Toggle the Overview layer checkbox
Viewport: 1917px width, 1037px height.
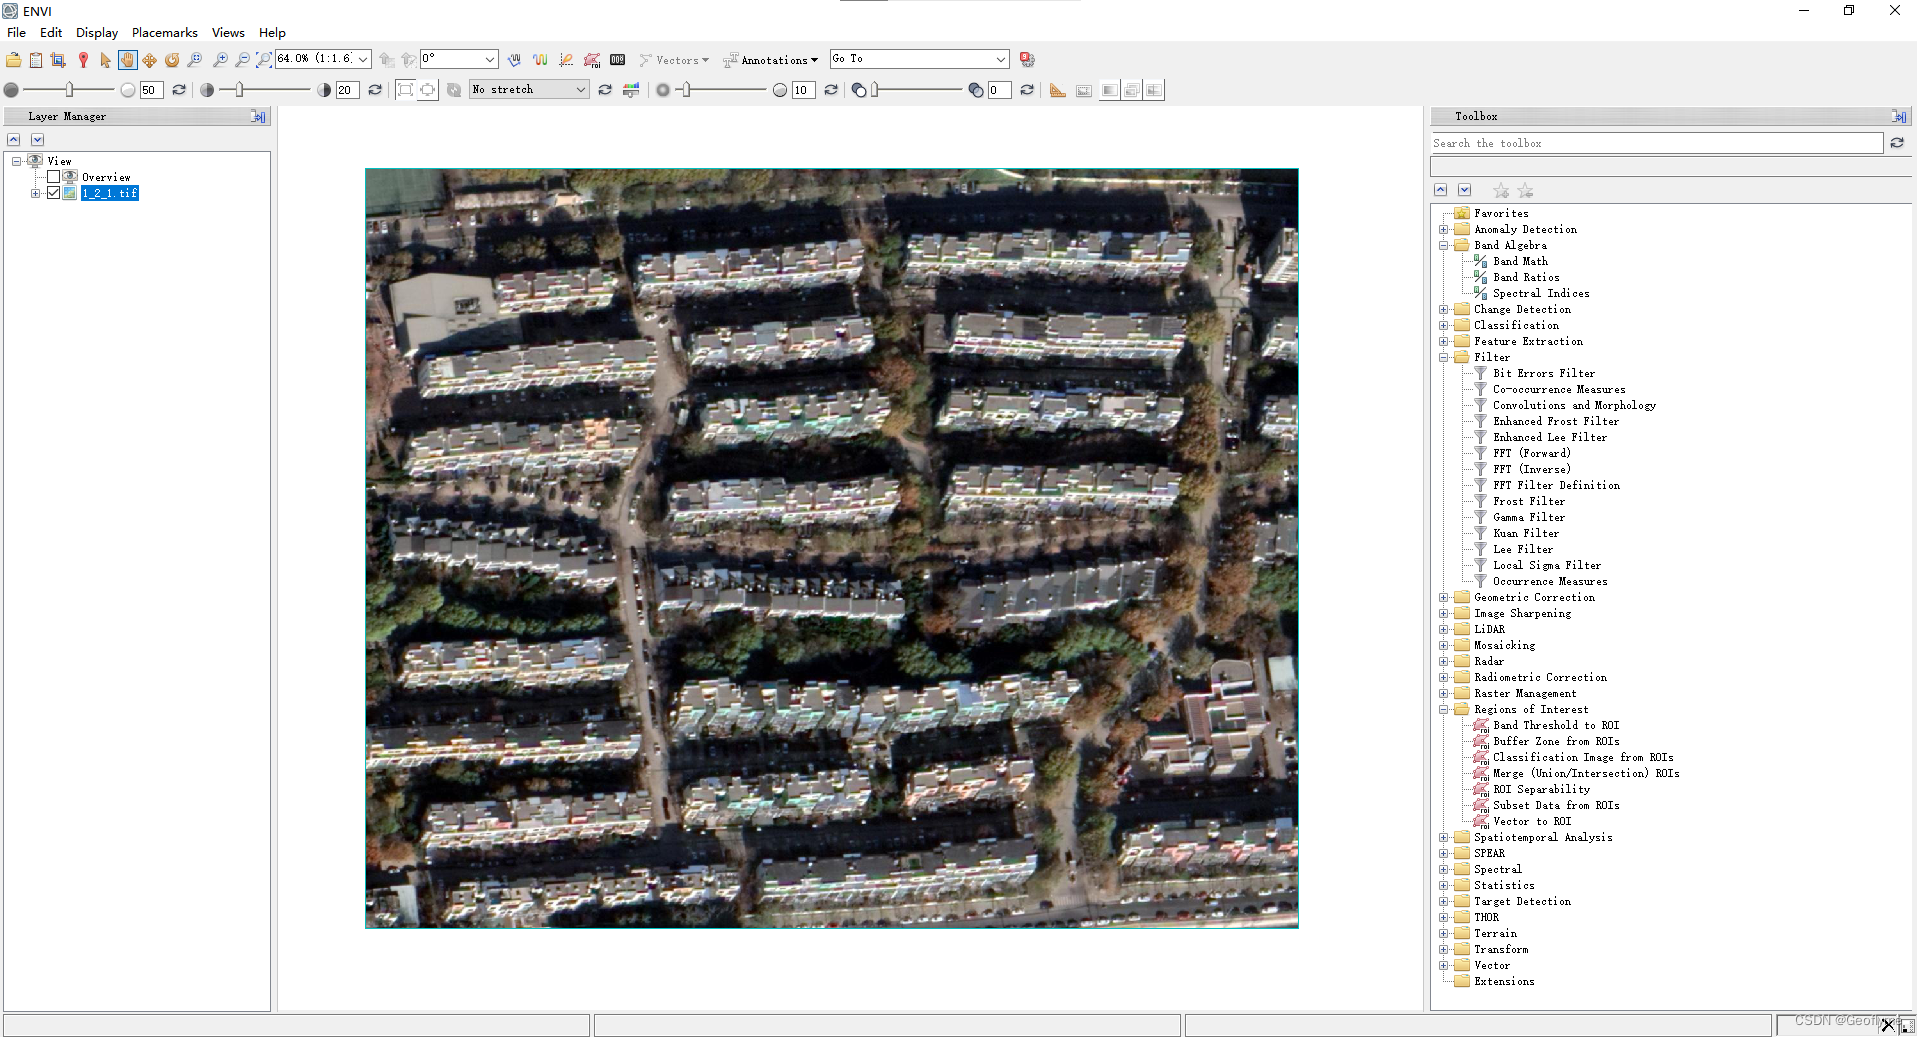54,177
